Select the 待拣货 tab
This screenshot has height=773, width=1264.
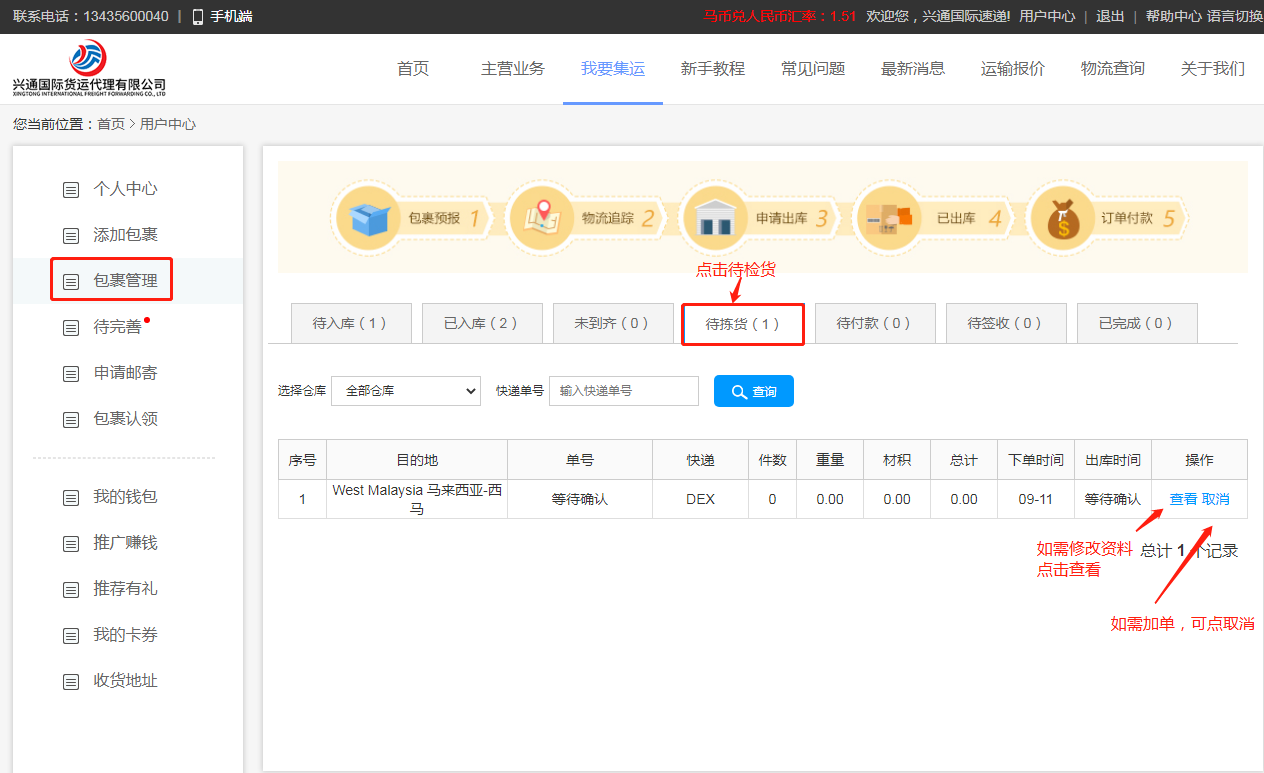pyautogui.click(x=742, y=324)
